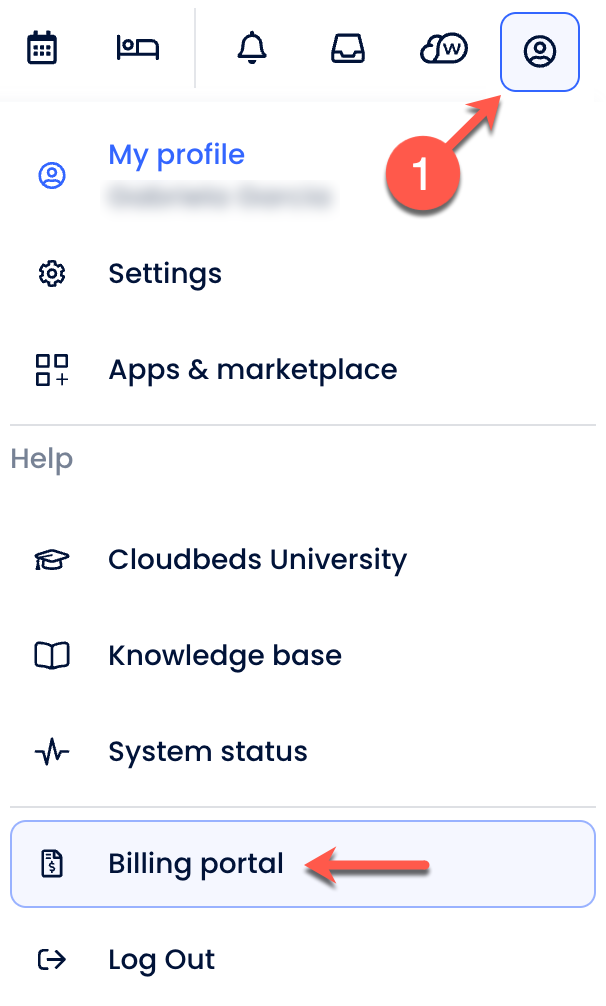The width and height of the screenshot is (606, 1006).
Task: Click the gear icon beside Settings
Action: [51, 274]
